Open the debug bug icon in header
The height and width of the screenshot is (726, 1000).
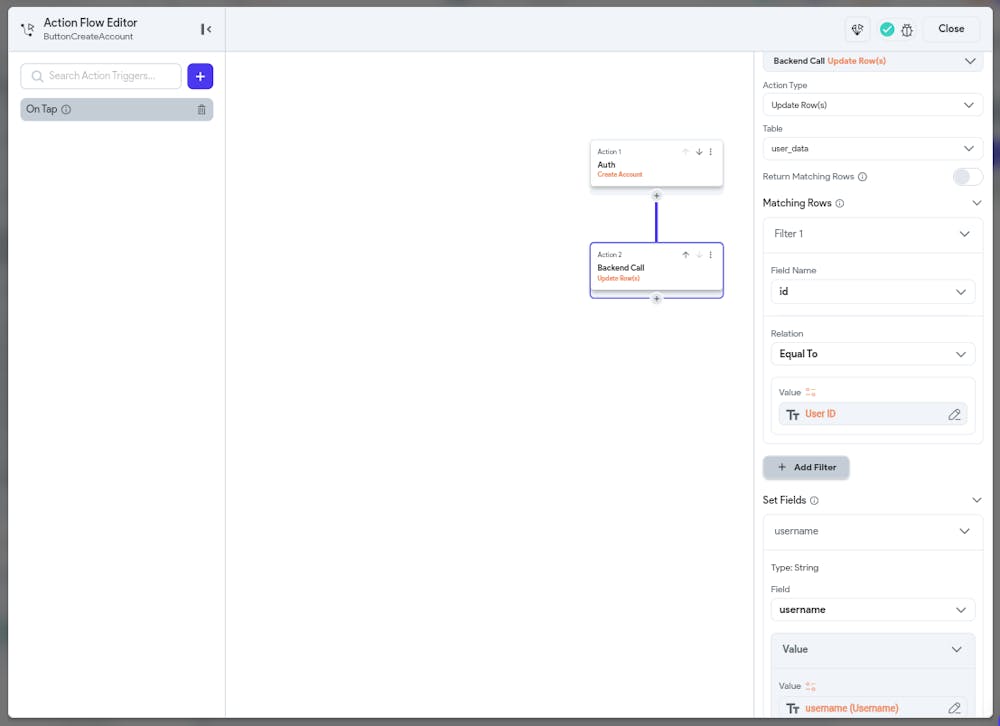[907, 29]
